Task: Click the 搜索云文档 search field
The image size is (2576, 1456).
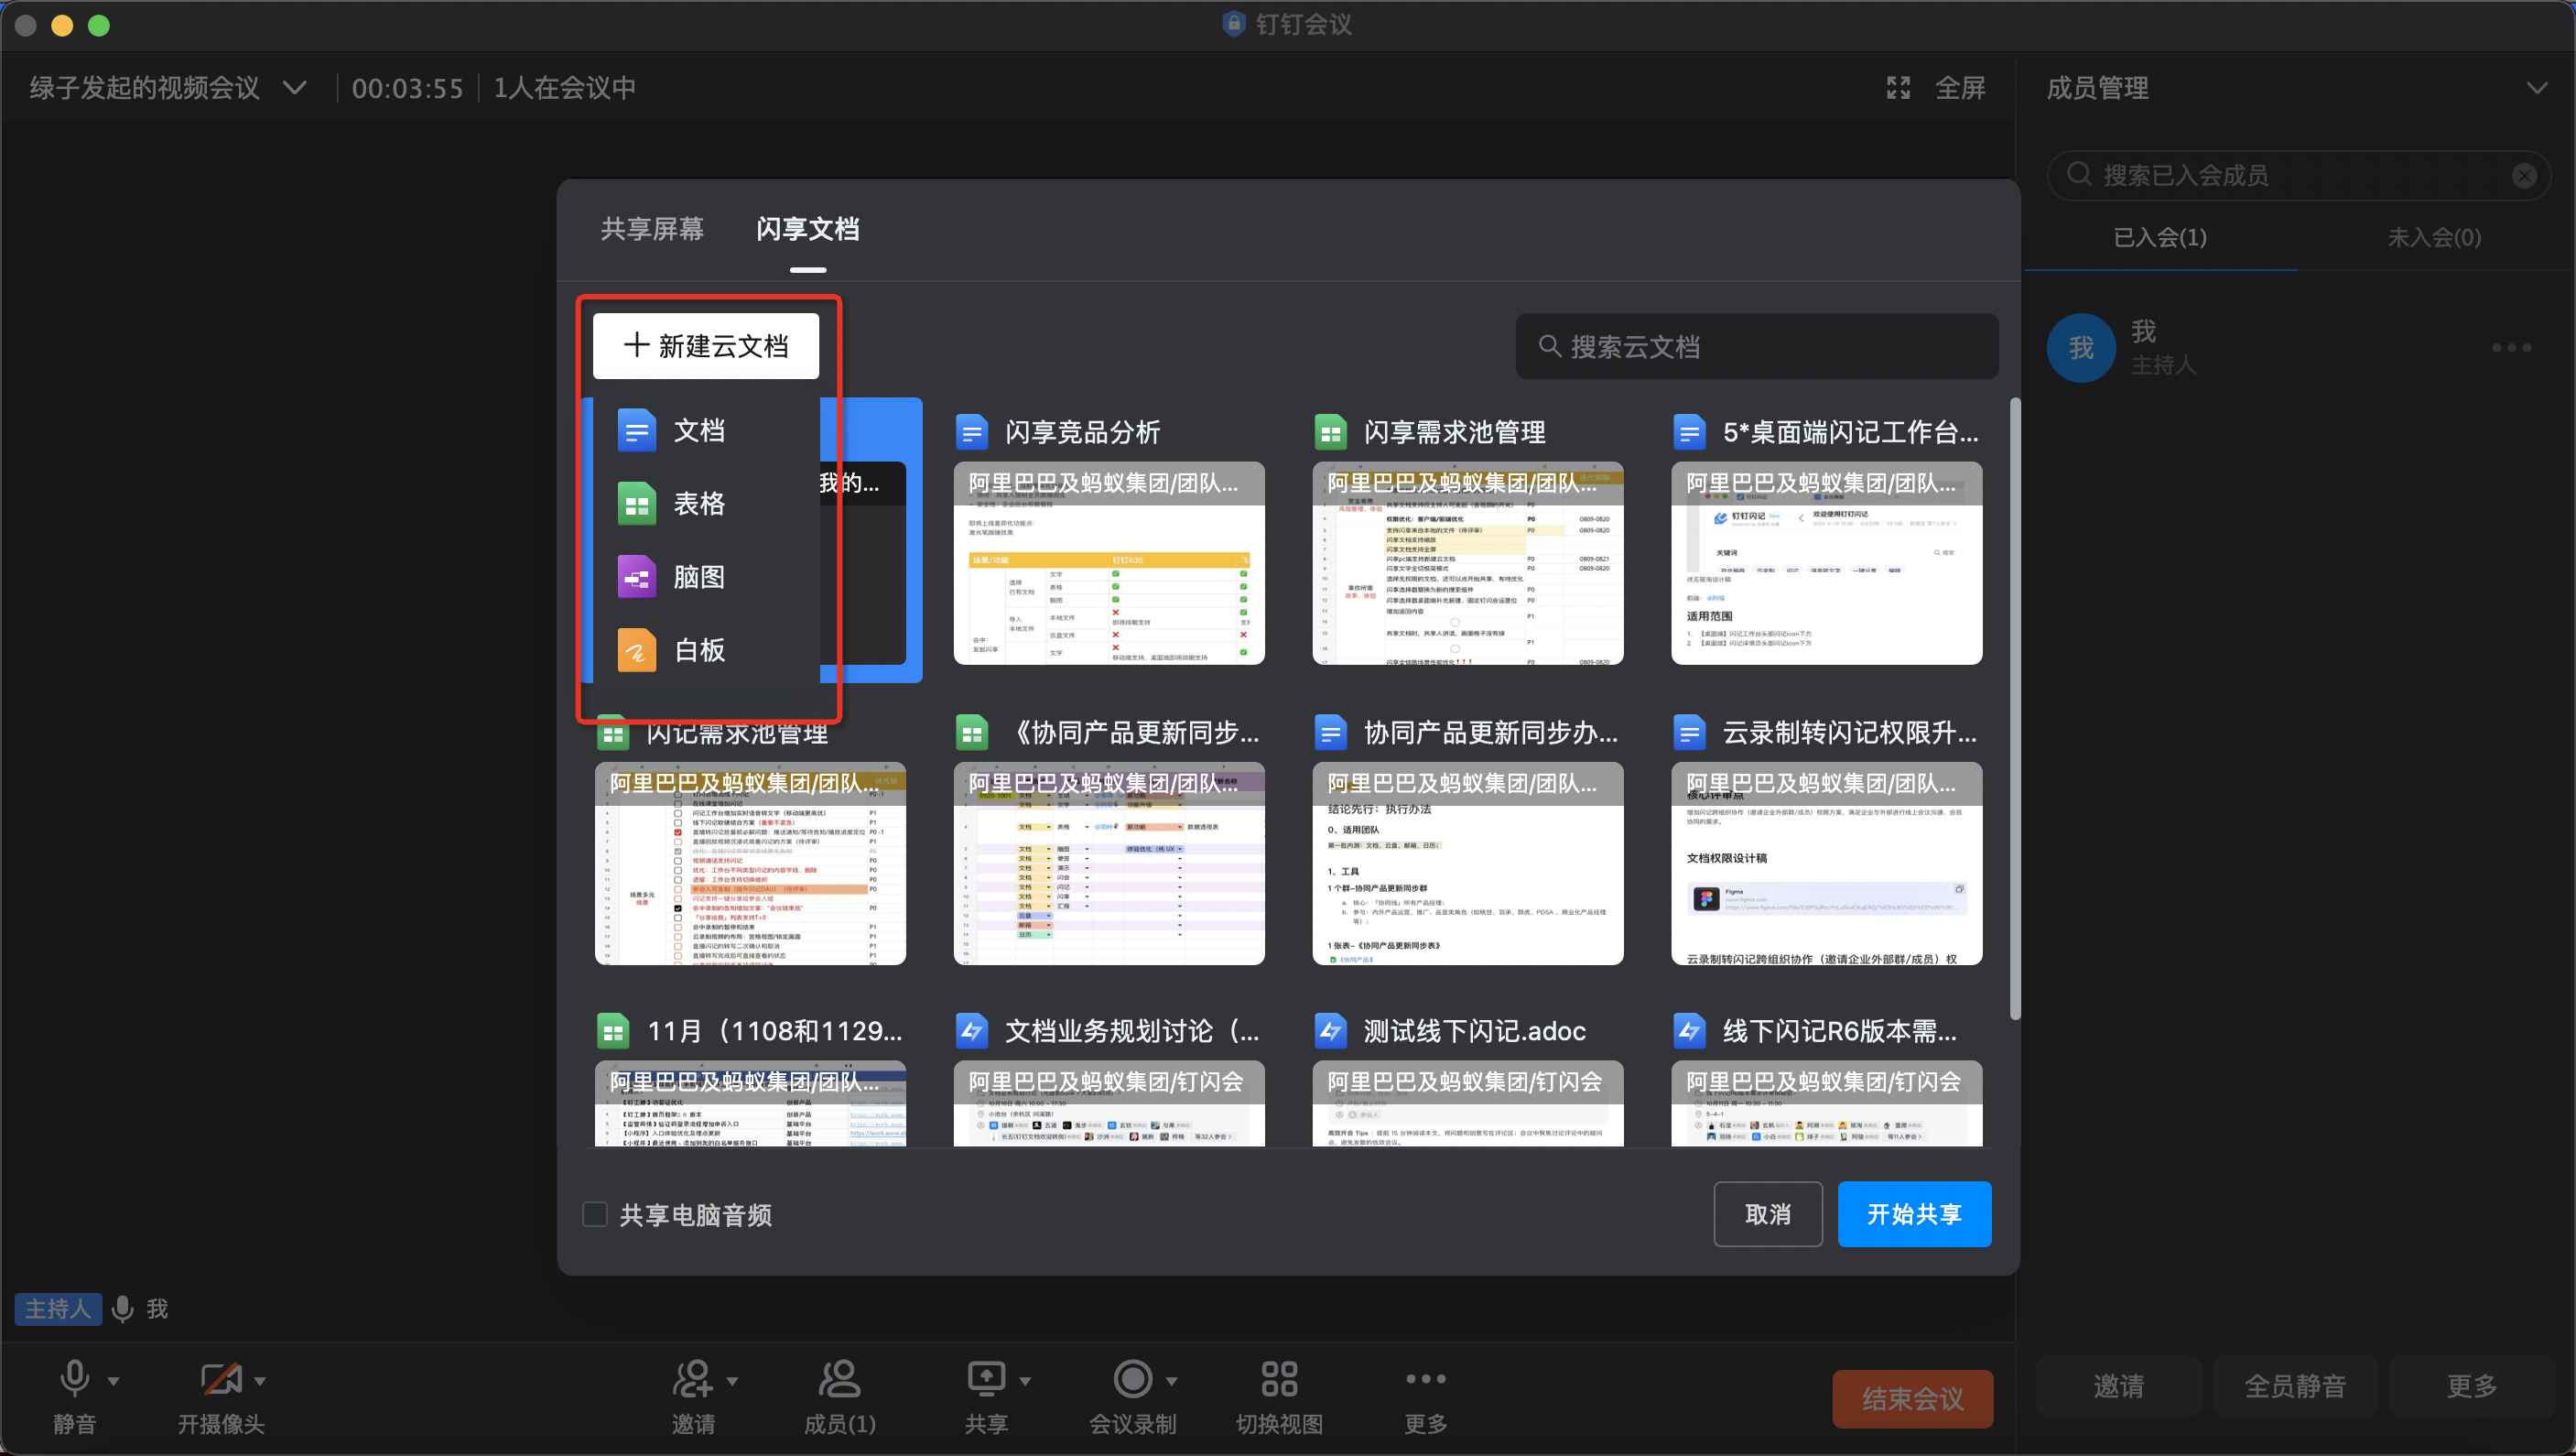Action: pos(1757,346)
